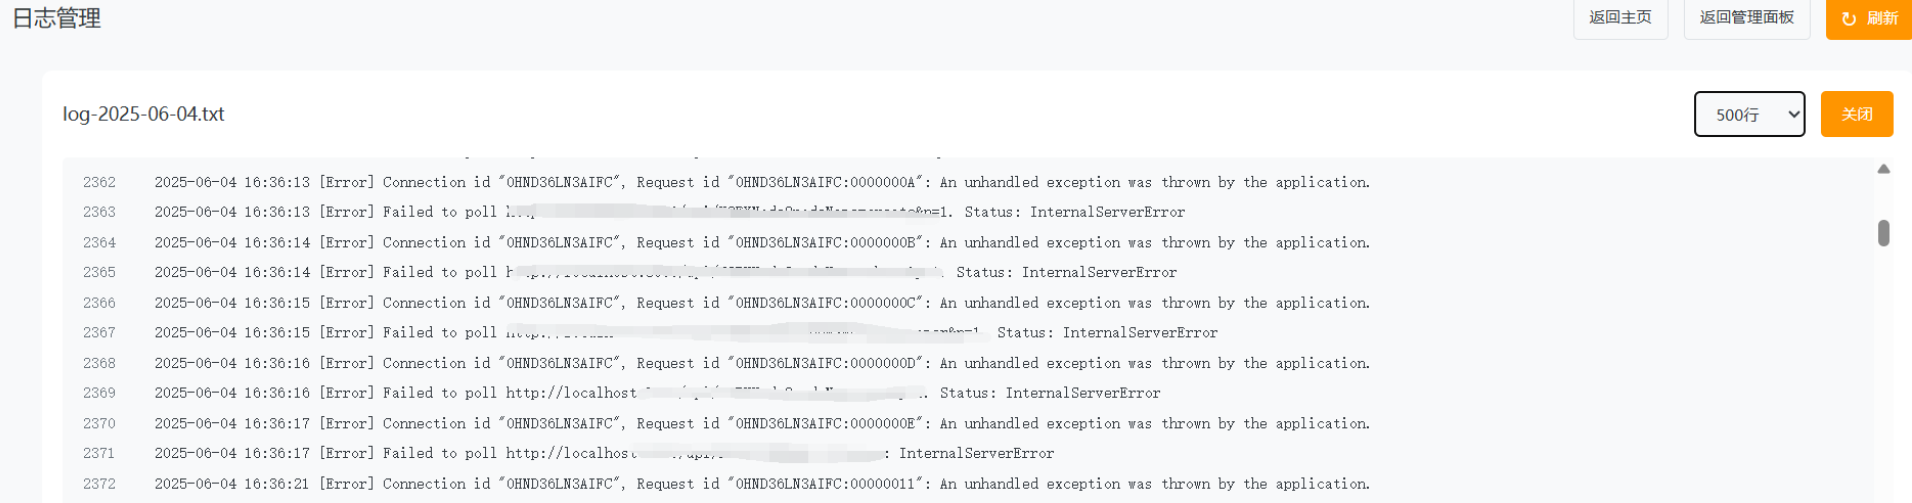Screen dimensions: 1912x503
Task: Click line 2364 request id 0000000B entry
Action: coord(762,242)
